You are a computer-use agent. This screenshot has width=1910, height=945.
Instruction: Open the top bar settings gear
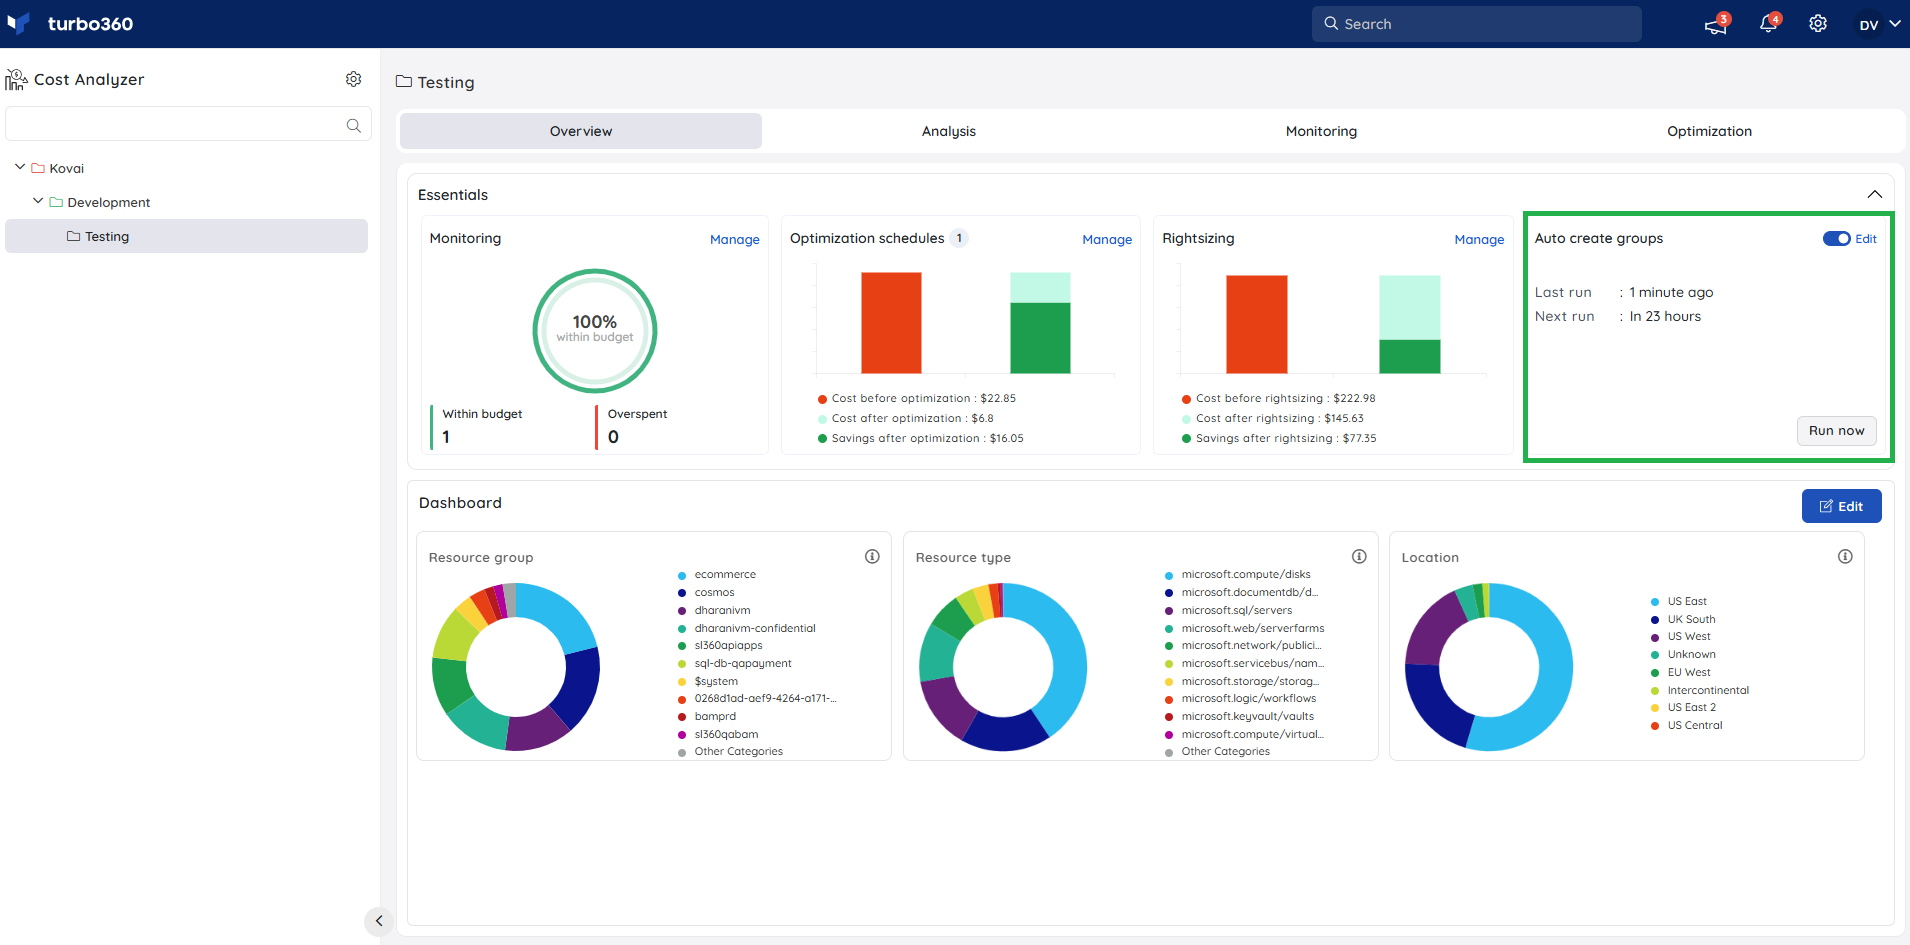pos(1818,24)
